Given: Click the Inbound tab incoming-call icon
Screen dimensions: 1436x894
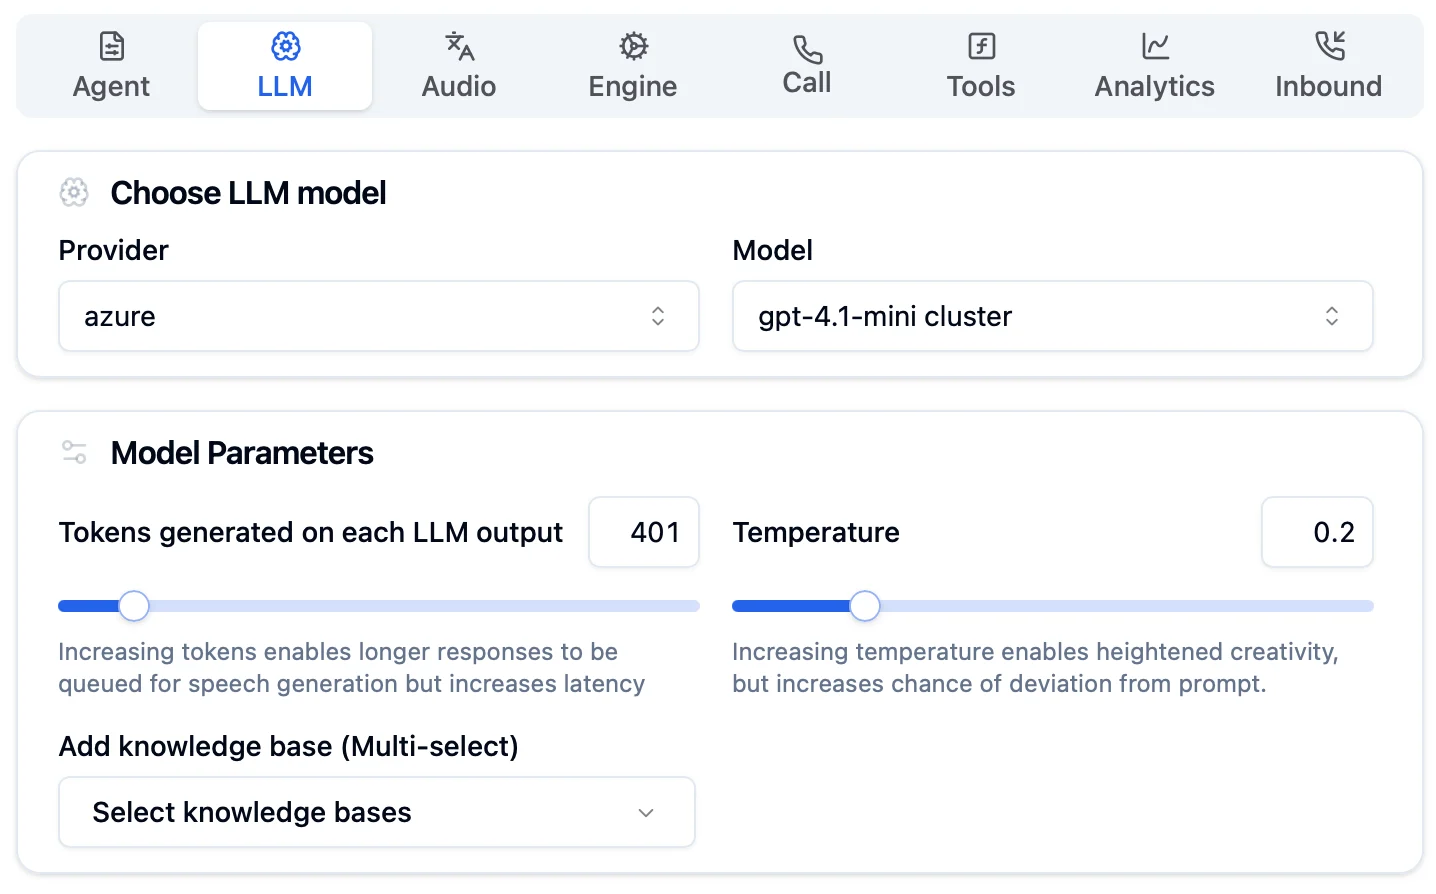Looking at the screenshot, I should (x=1329, y=46).
